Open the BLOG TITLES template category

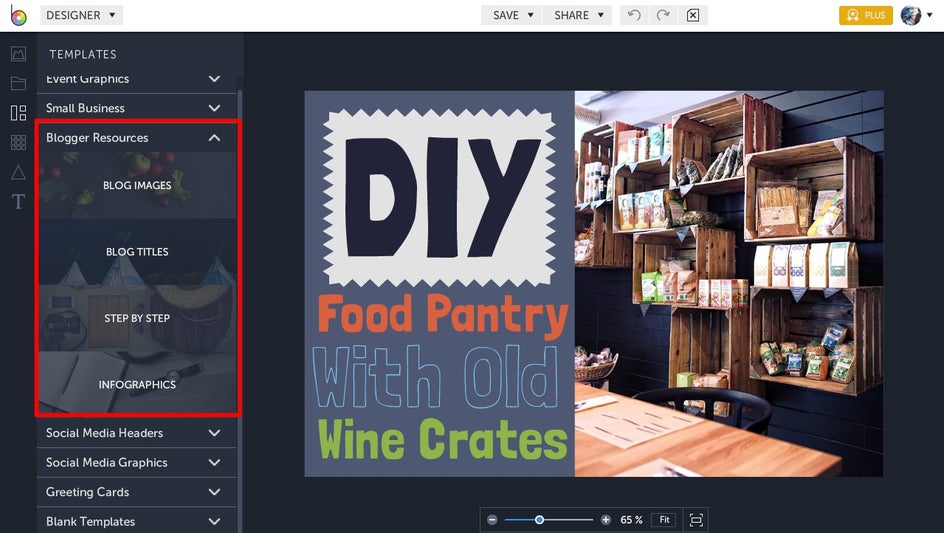point(137,252)
